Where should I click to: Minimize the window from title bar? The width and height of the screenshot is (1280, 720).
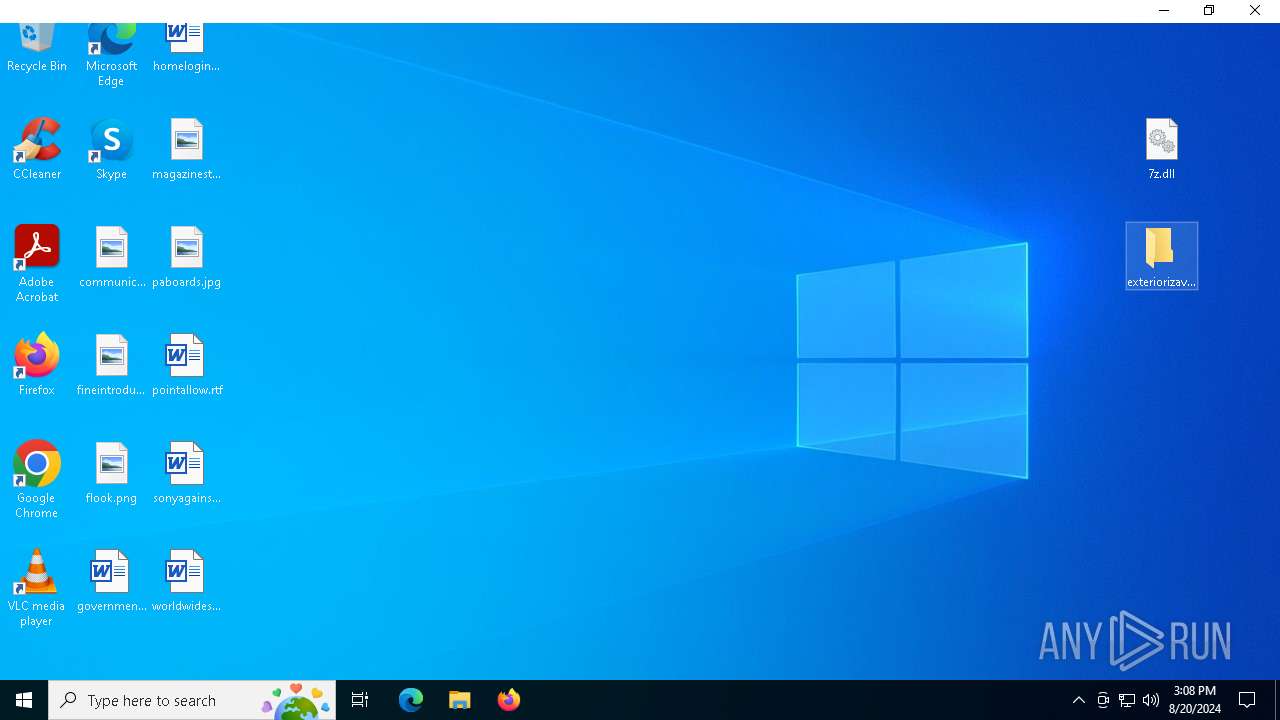point(1164,11)
